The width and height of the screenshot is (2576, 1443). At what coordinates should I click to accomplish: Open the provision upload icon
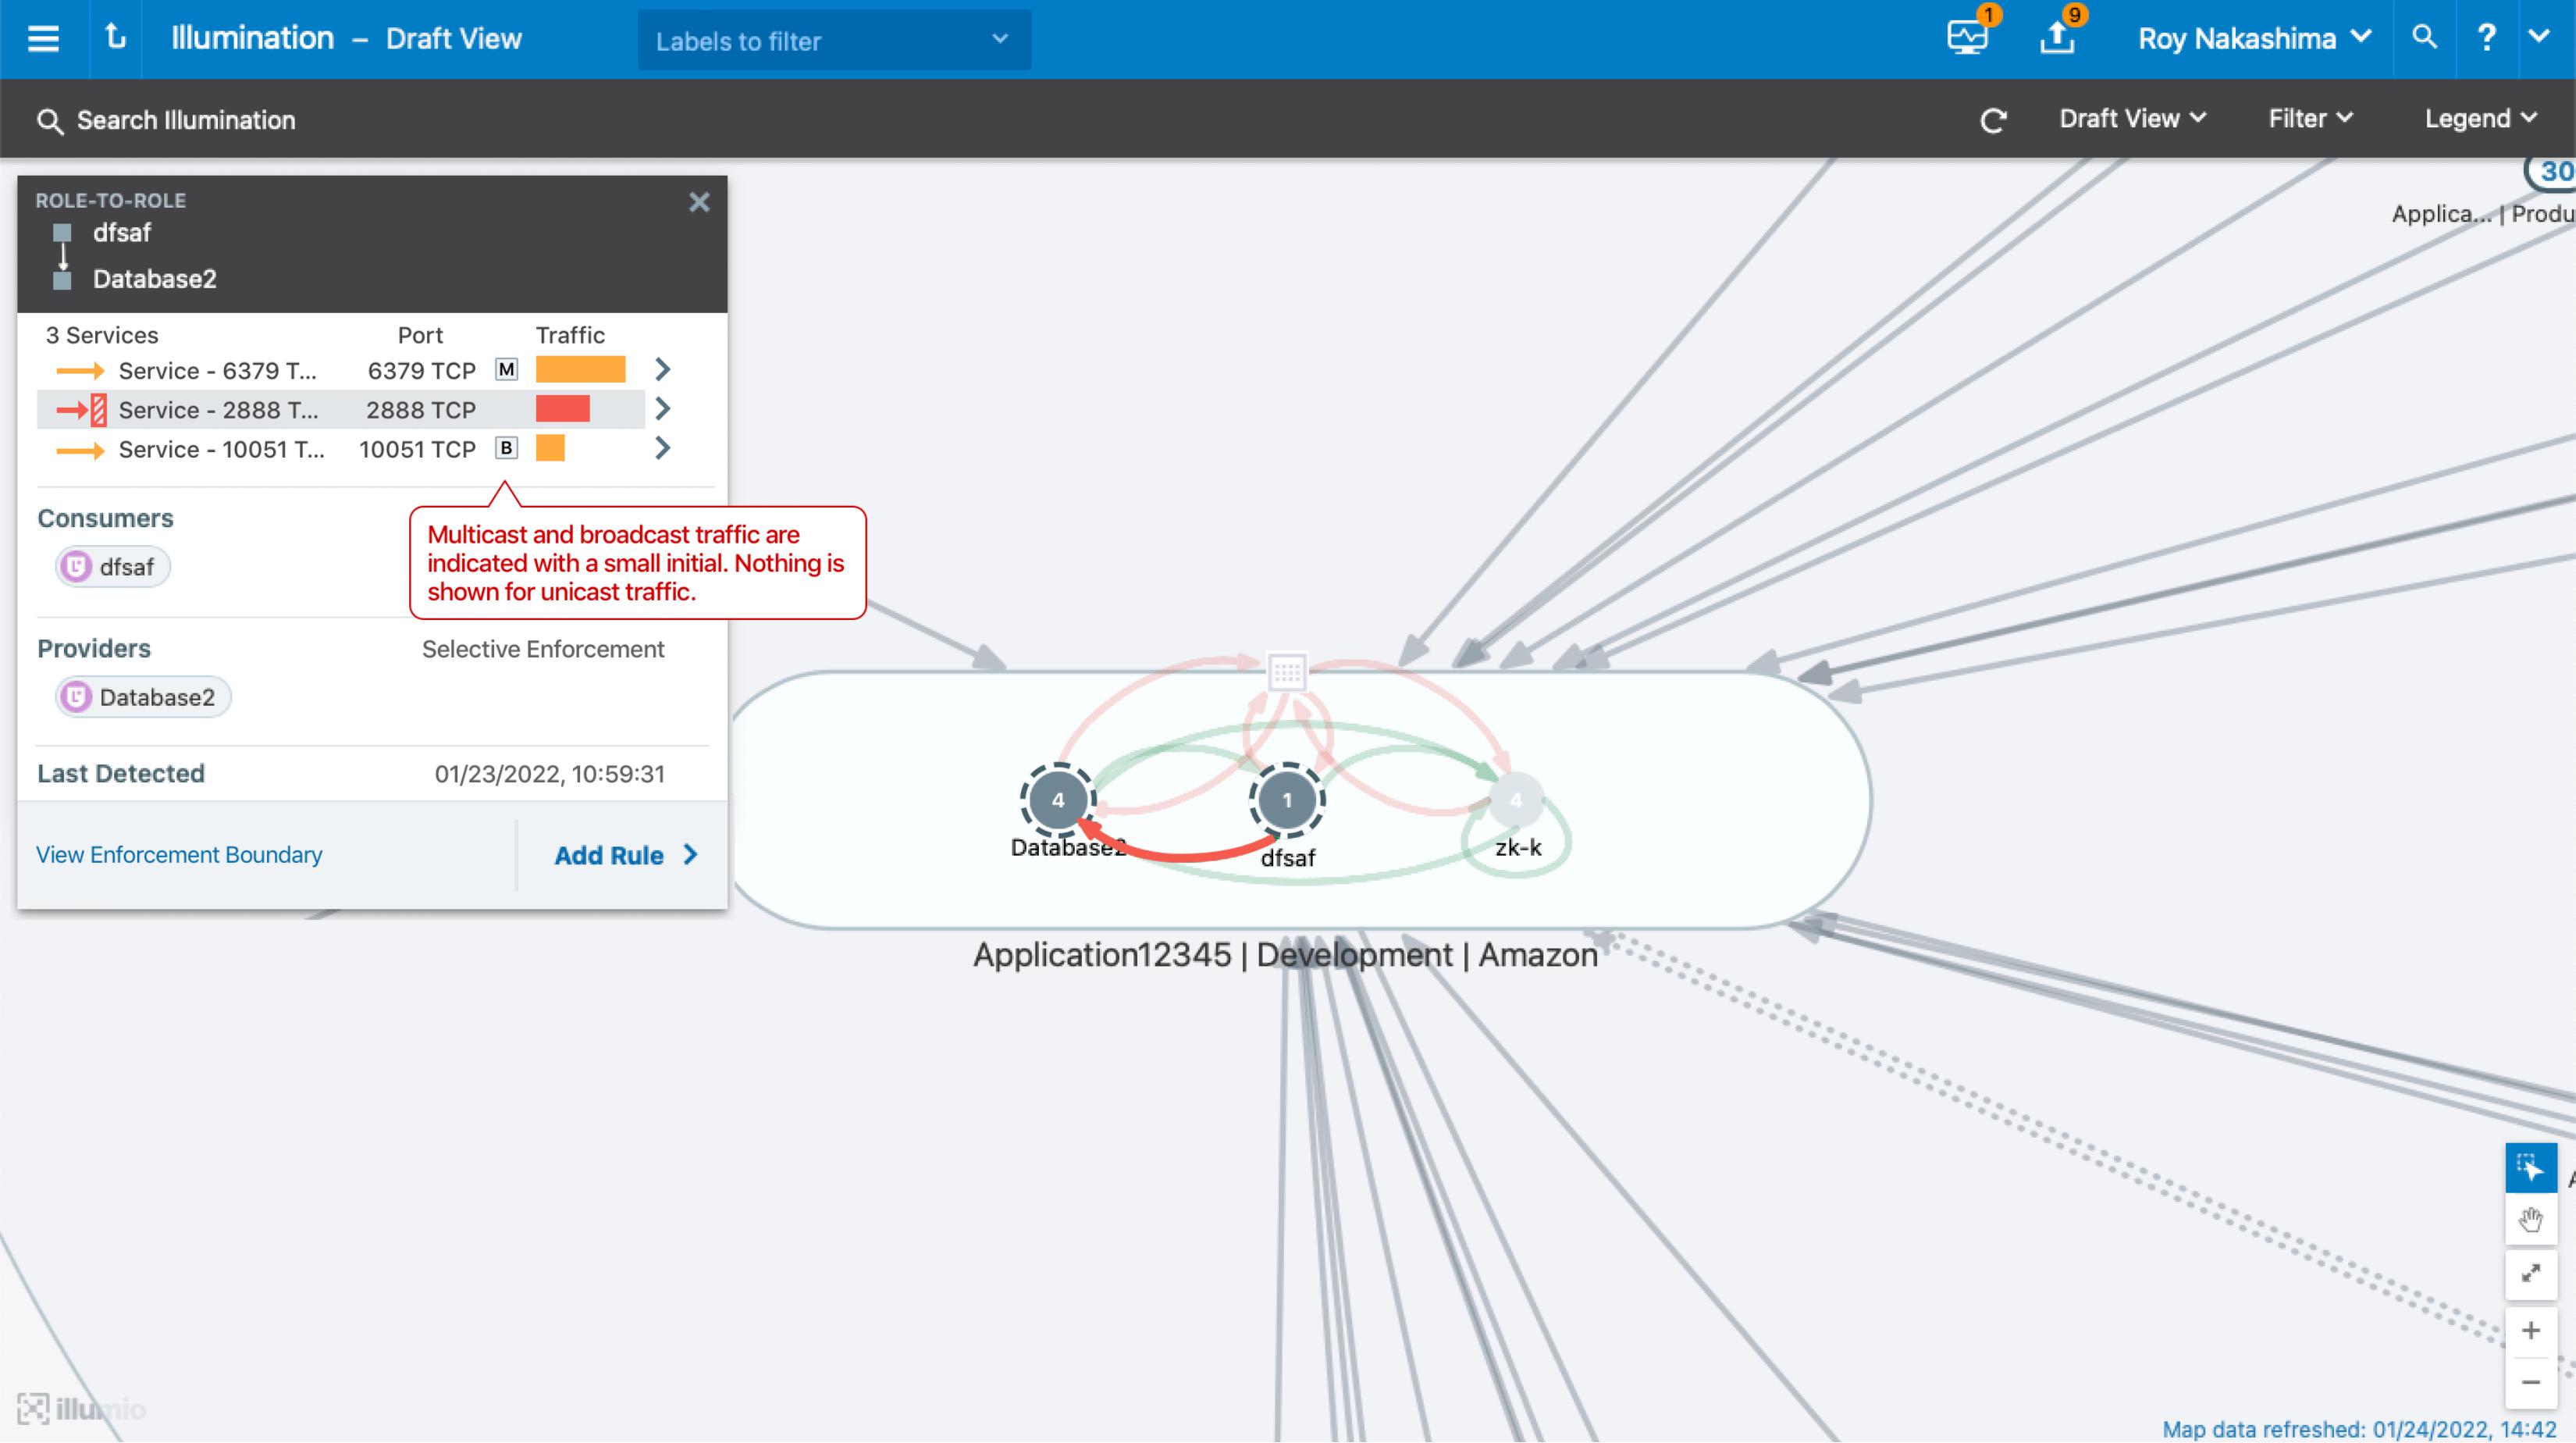pos(2057,38)
